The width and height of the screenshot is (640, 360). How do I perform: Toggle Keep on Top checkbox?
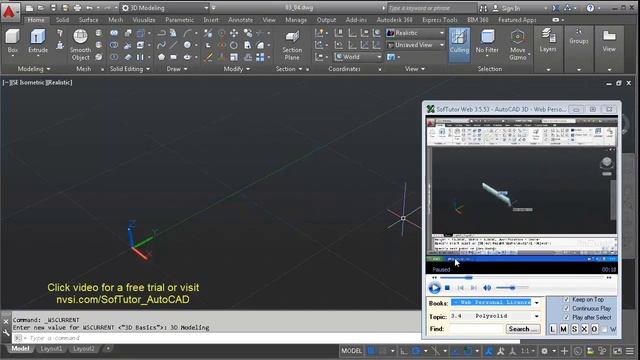point(567,299)
